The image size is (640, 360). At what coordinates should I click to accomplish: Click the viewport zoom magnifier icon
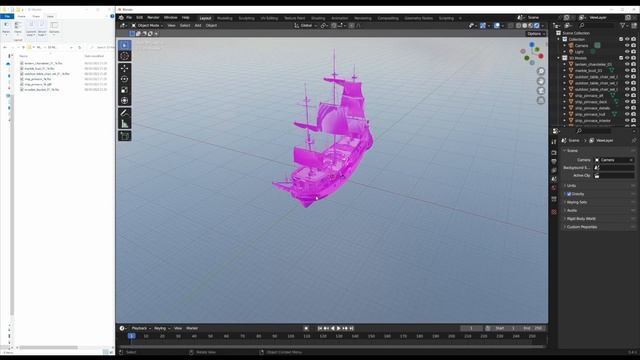(x=541, y=71)
